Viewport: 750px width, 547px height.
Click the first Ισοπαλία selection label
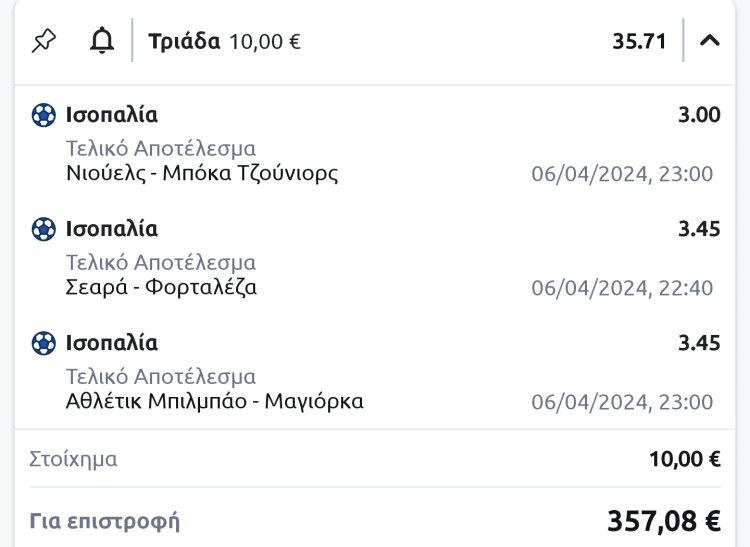point(111,115)
